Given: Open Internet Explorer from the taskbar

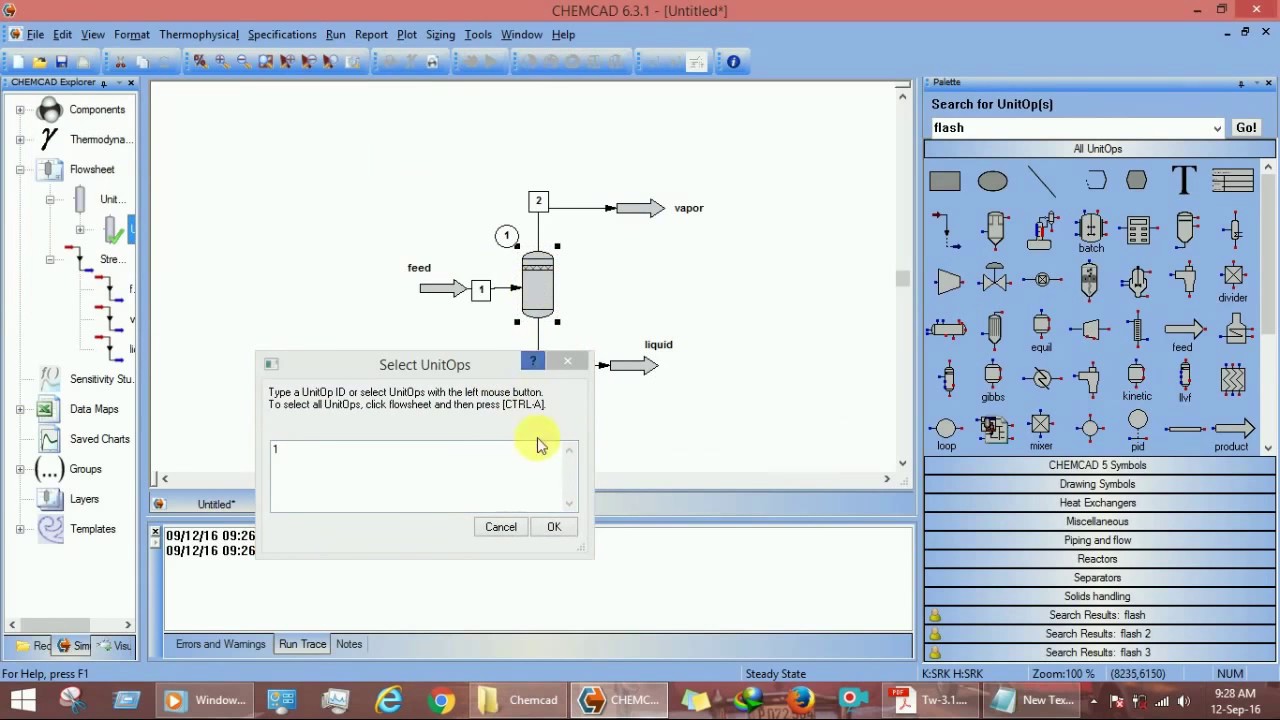Looking at the screenshot, I should click(389, 700).
